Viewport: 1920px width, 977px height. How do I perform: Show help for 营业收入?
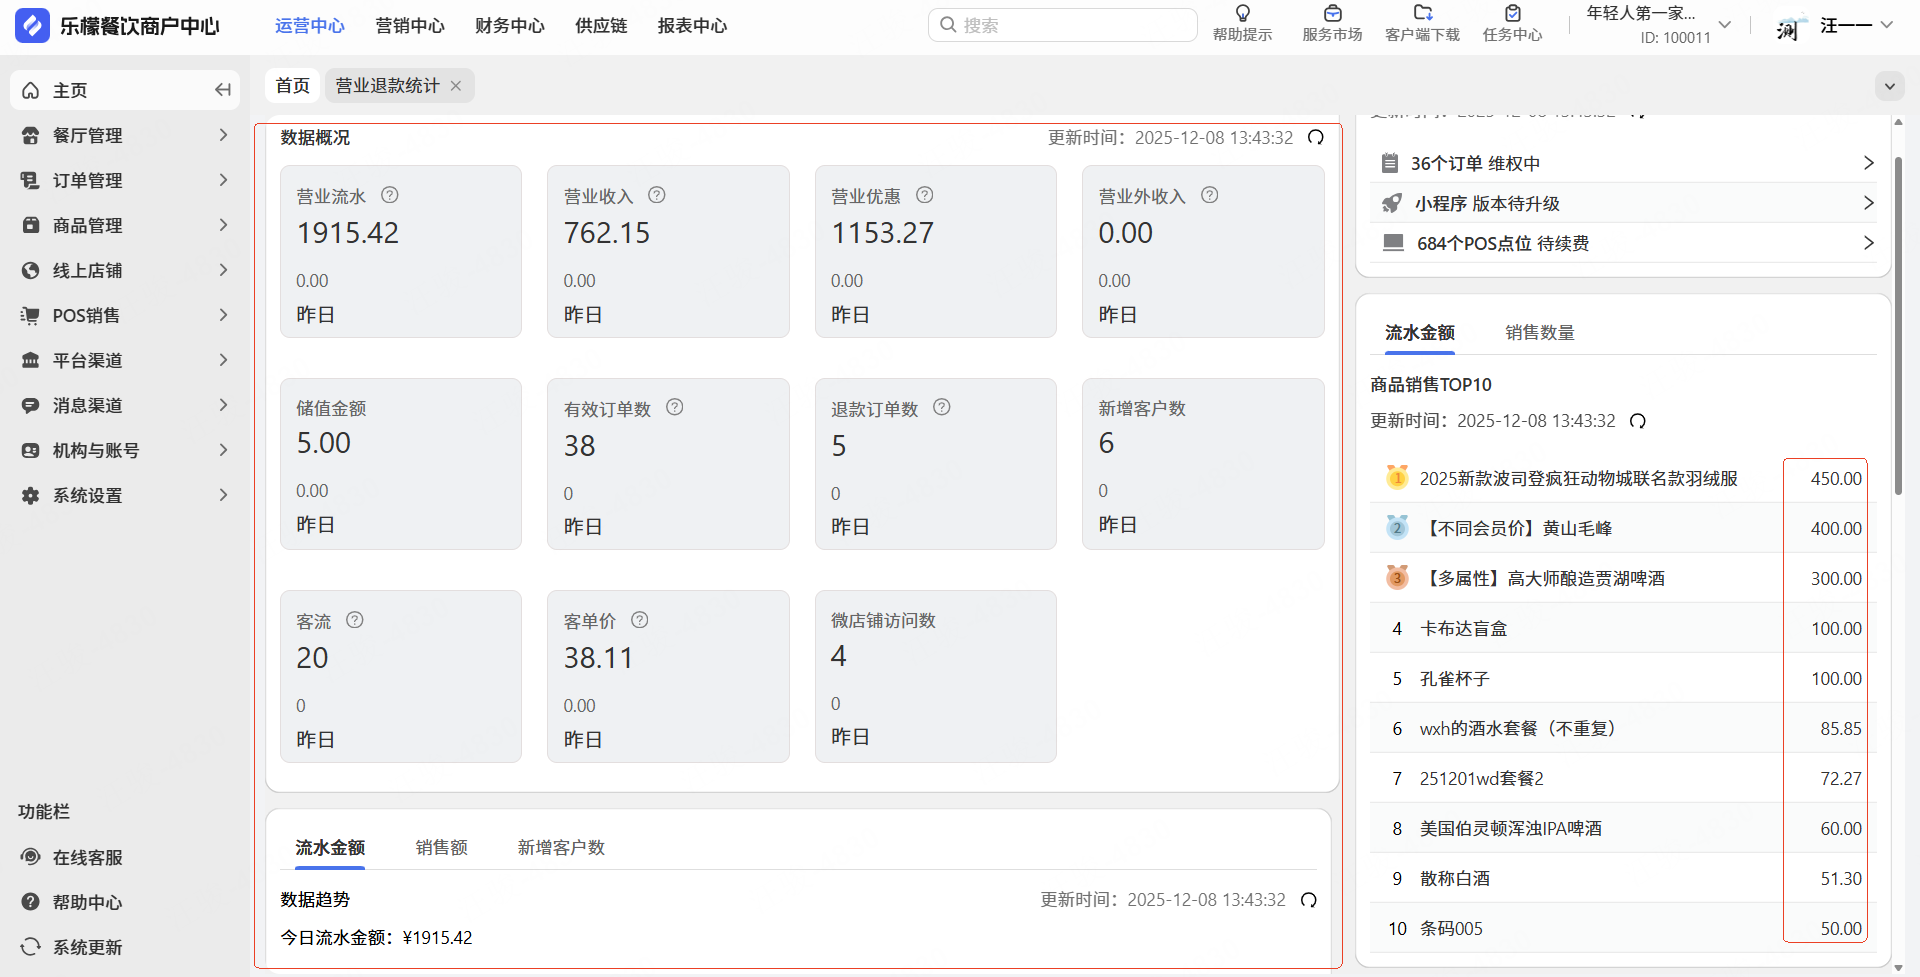tap(657, 195)
